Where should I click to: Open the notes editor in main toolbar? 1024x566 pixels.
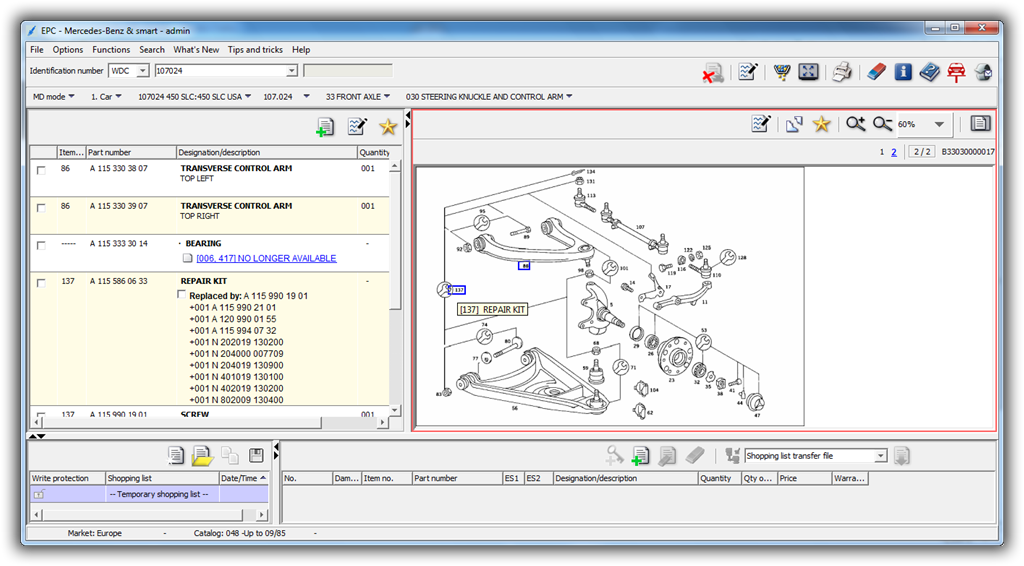tap(748, 72)
